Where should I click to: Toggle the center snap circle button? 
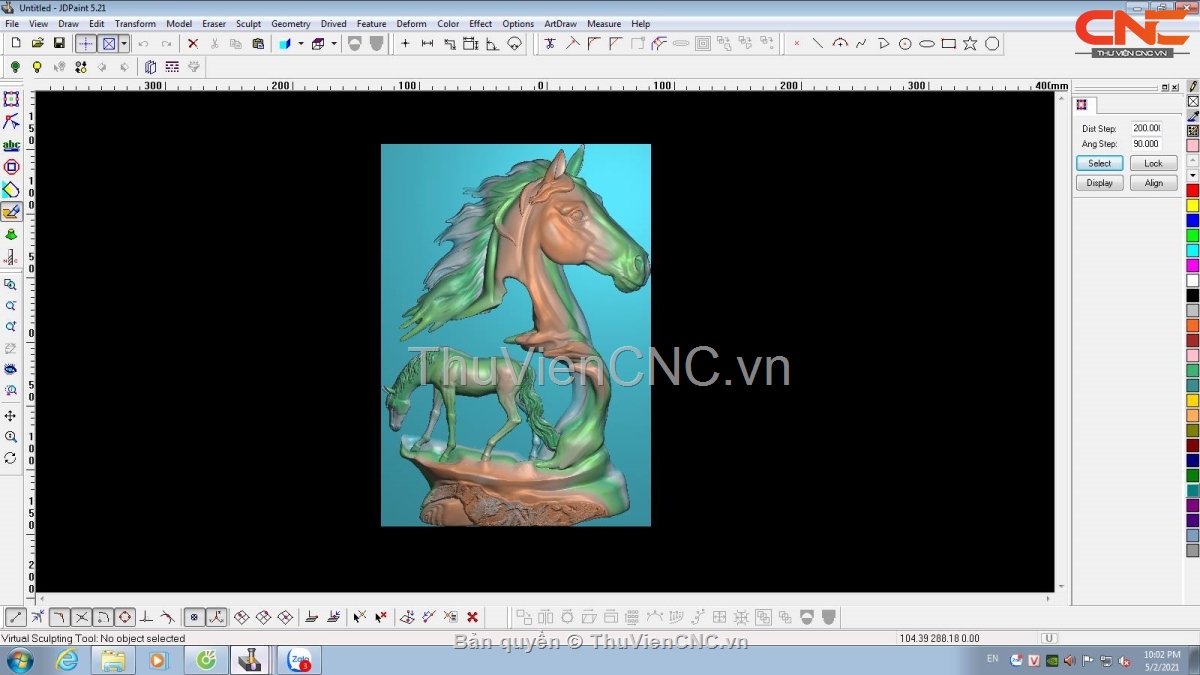[x=125, y=618]
